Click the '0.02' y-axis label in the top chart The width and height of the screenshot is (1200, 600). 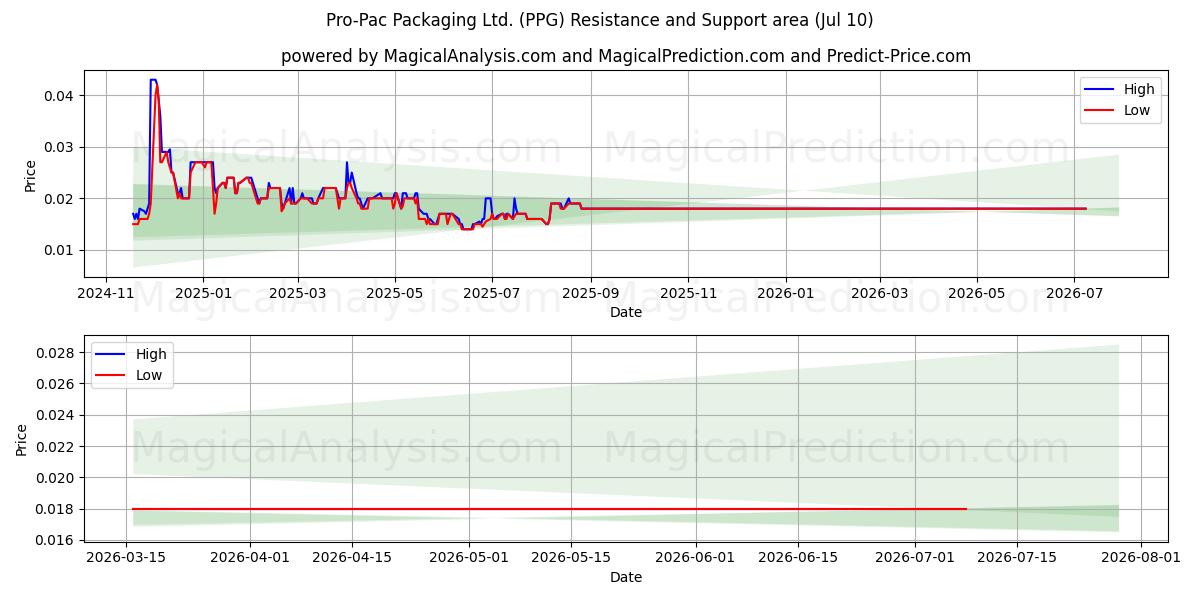click(60, 199)
